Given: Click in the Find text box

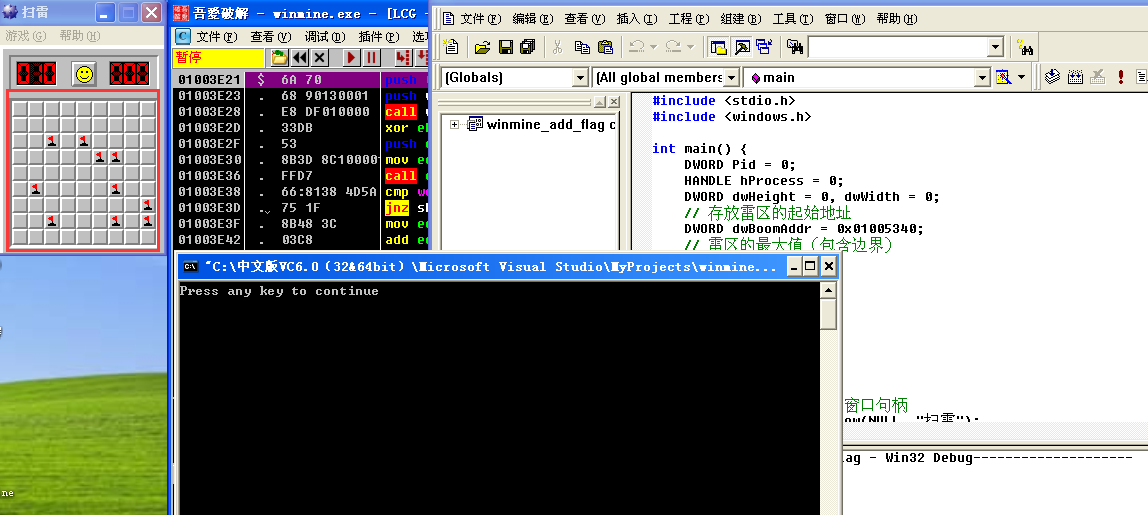Looking at the screenshot, I should pos(898,47).
